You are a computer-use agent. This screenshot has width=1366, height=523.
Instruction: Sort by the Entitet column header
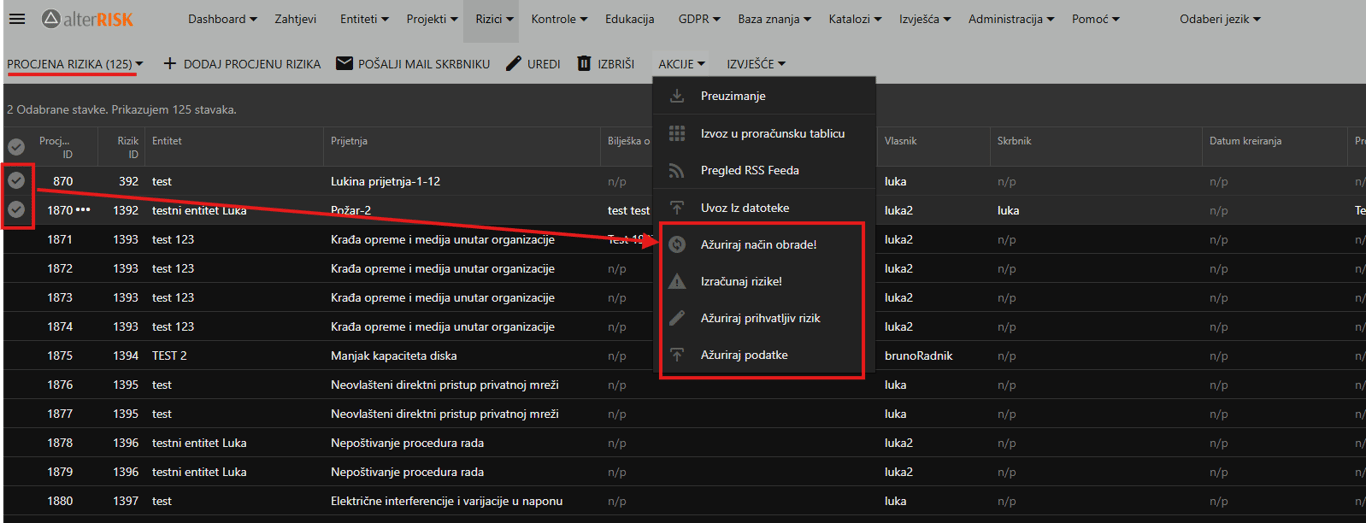coord(167,141)
